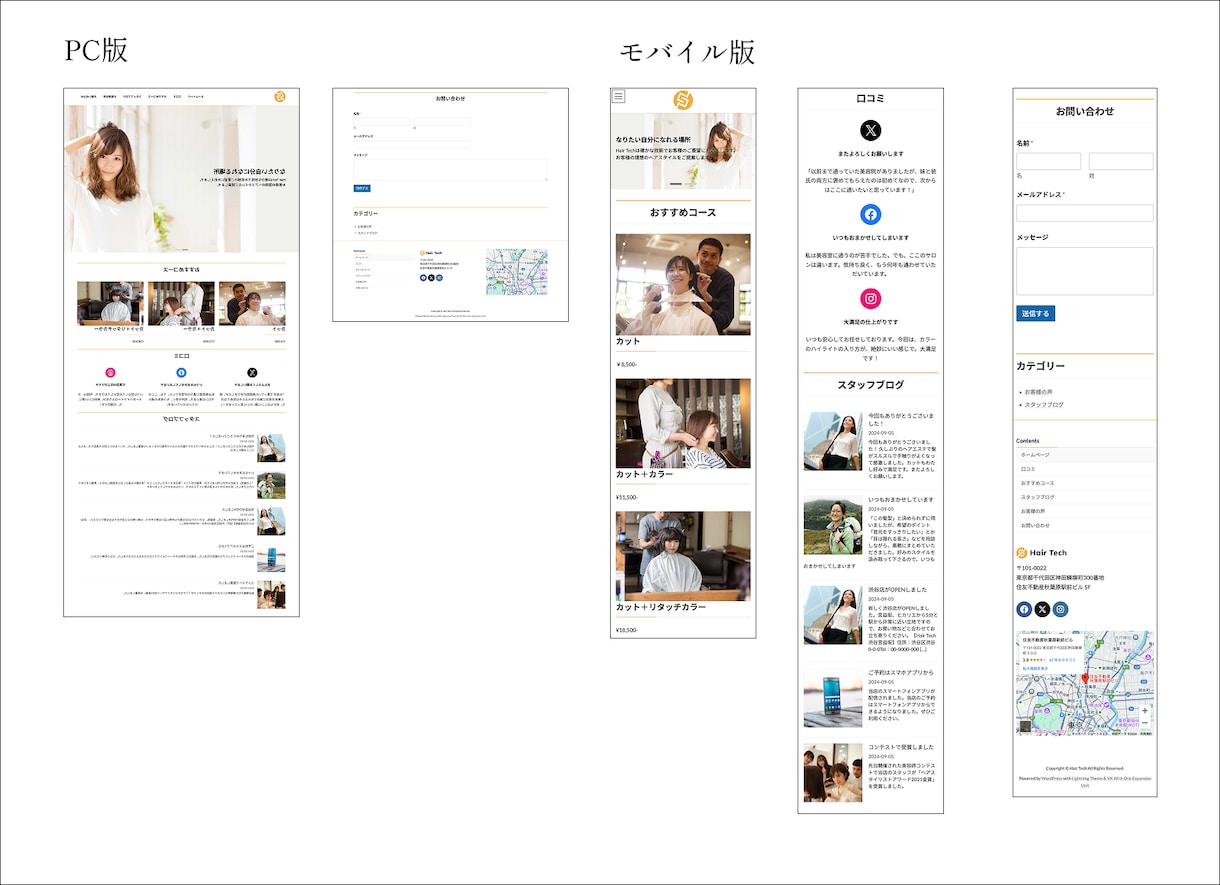Open the カット course photo
Screen dimensions: 1220x885
[683, 284]
